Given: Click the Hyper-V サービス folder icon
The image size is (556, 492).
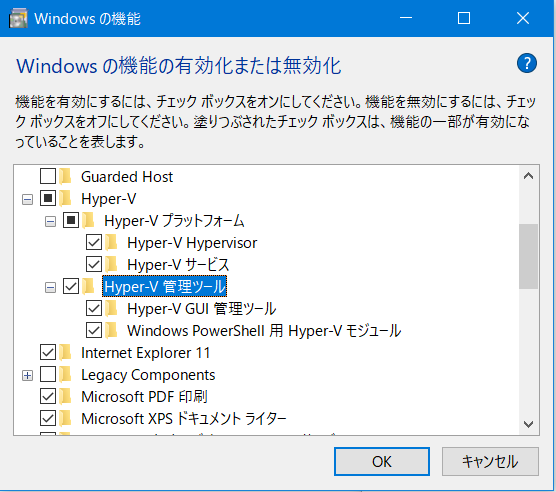Looking at the screenshot, I should (x=112, y=264).
